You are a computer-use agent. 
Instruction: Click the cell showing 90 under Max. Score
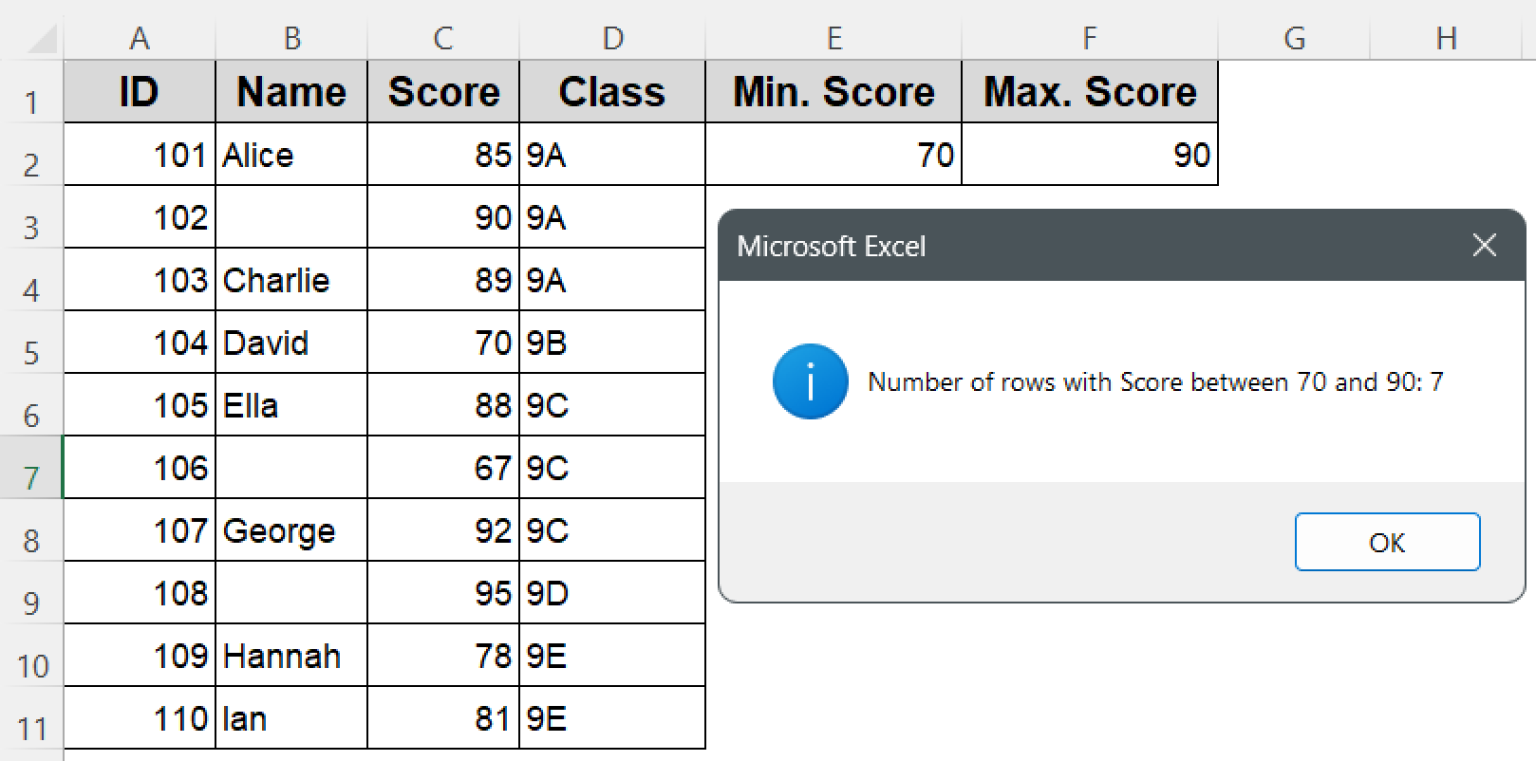(x=1089, y=155)
